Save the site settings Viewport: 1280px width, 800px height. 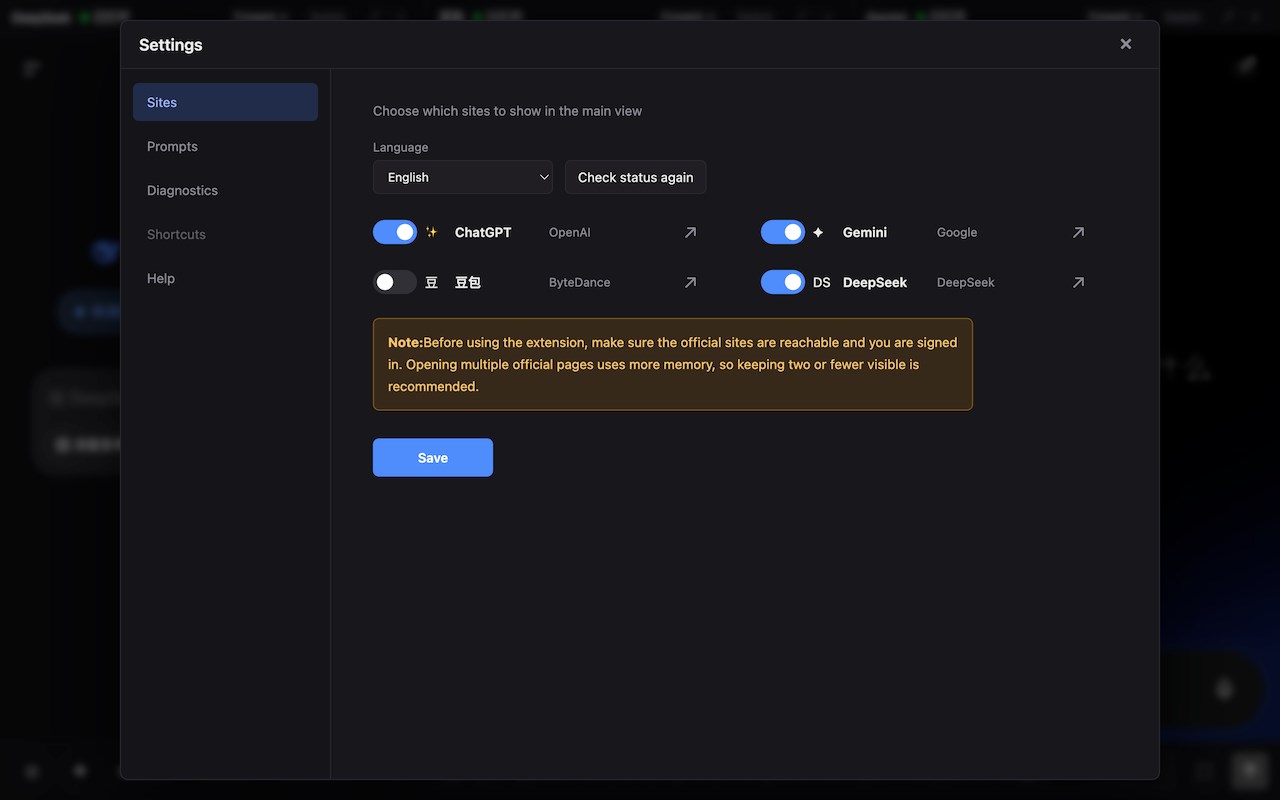[433, 457]
